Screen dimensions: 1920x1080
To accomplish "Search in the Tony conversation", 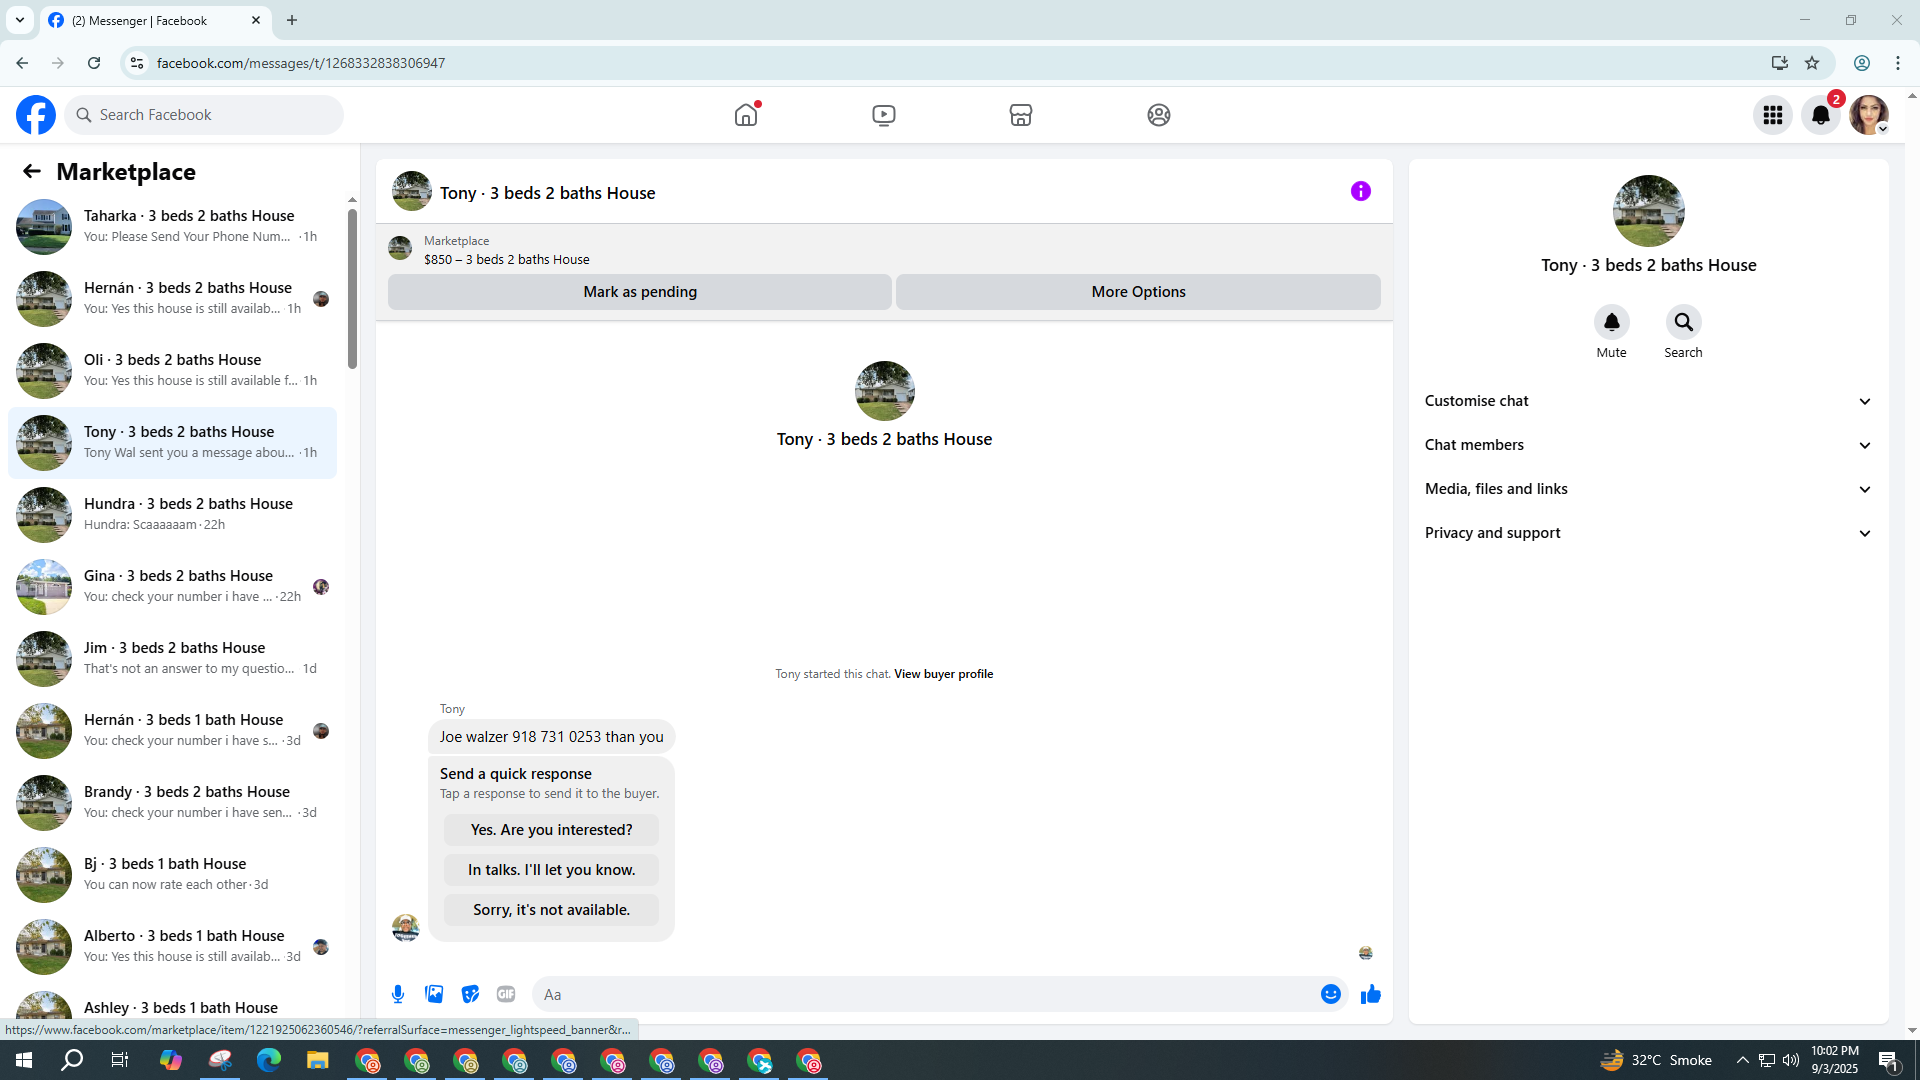I will (1683, 322).
